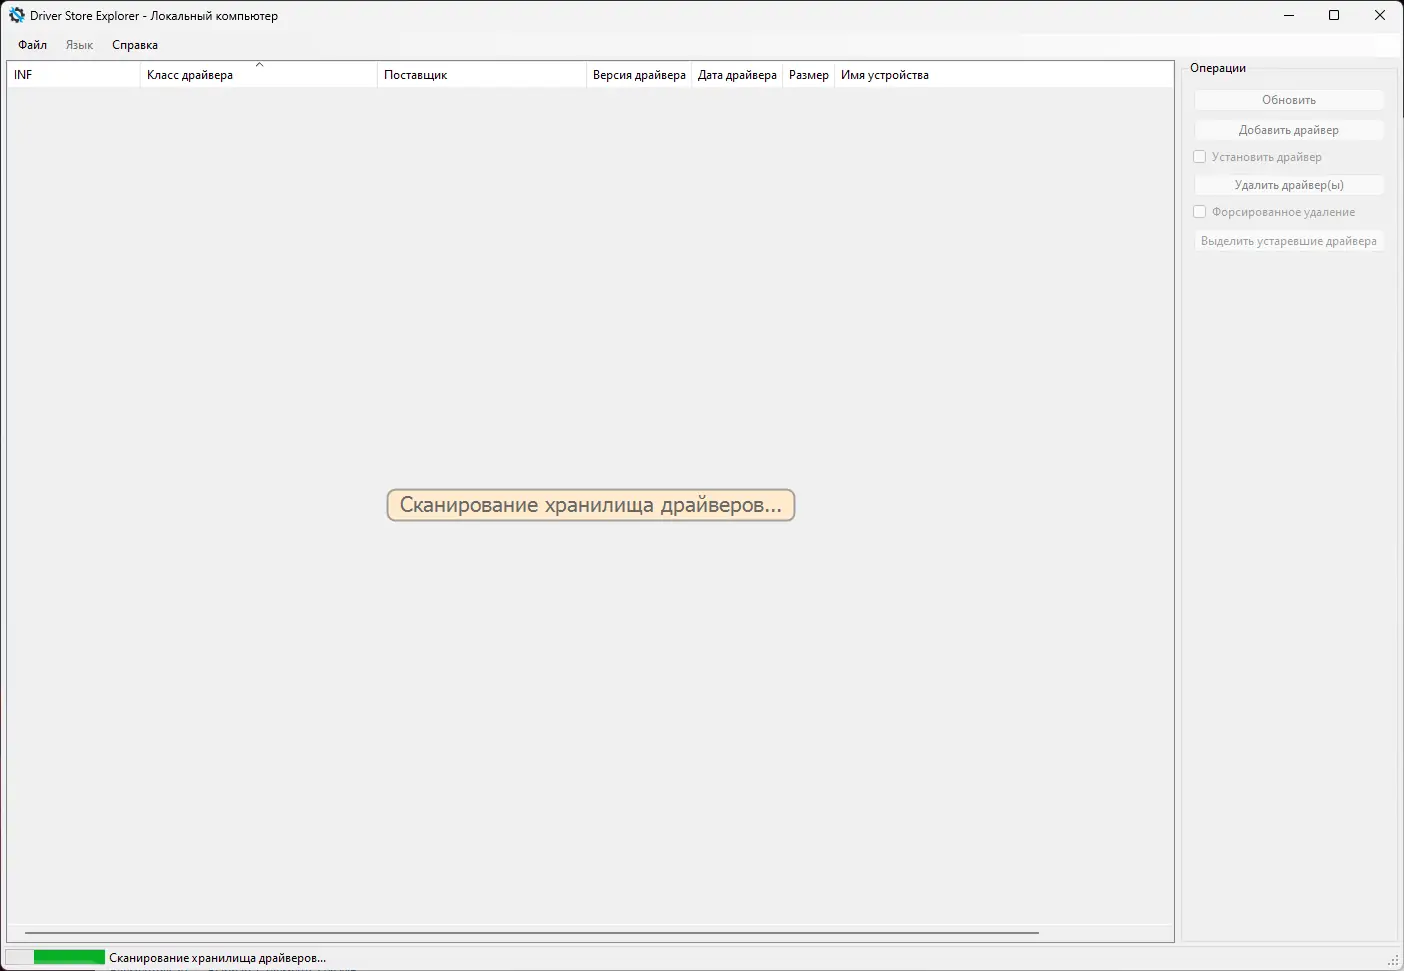Enable the Установить драйвер checkbox
This screenshot has width=1404, height=971.
pos(1199,156)
